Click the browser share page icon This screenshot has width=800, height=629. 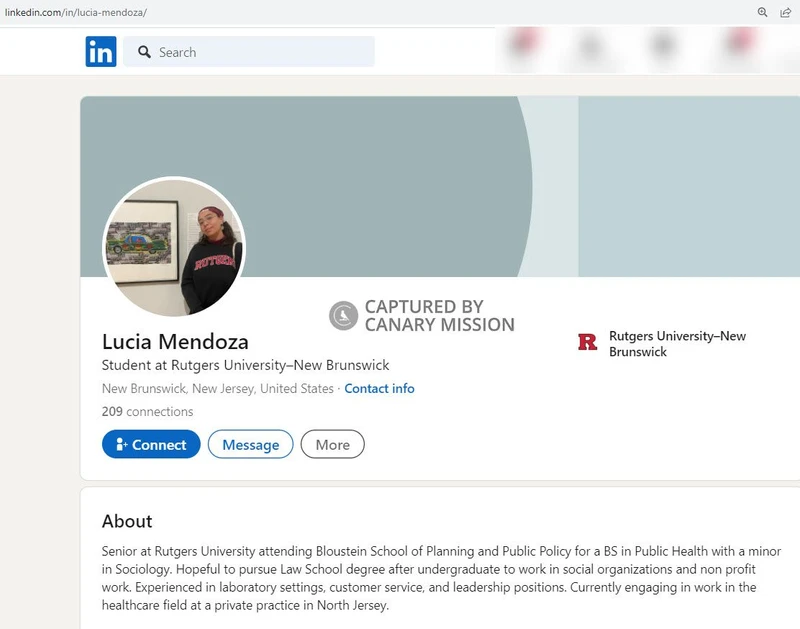[786, 12]
